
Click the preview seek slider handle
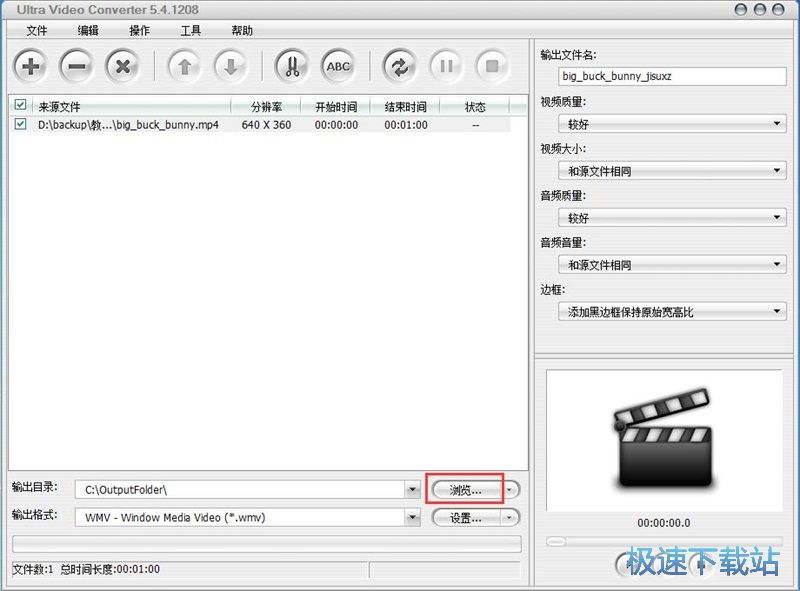click(556, 541)
